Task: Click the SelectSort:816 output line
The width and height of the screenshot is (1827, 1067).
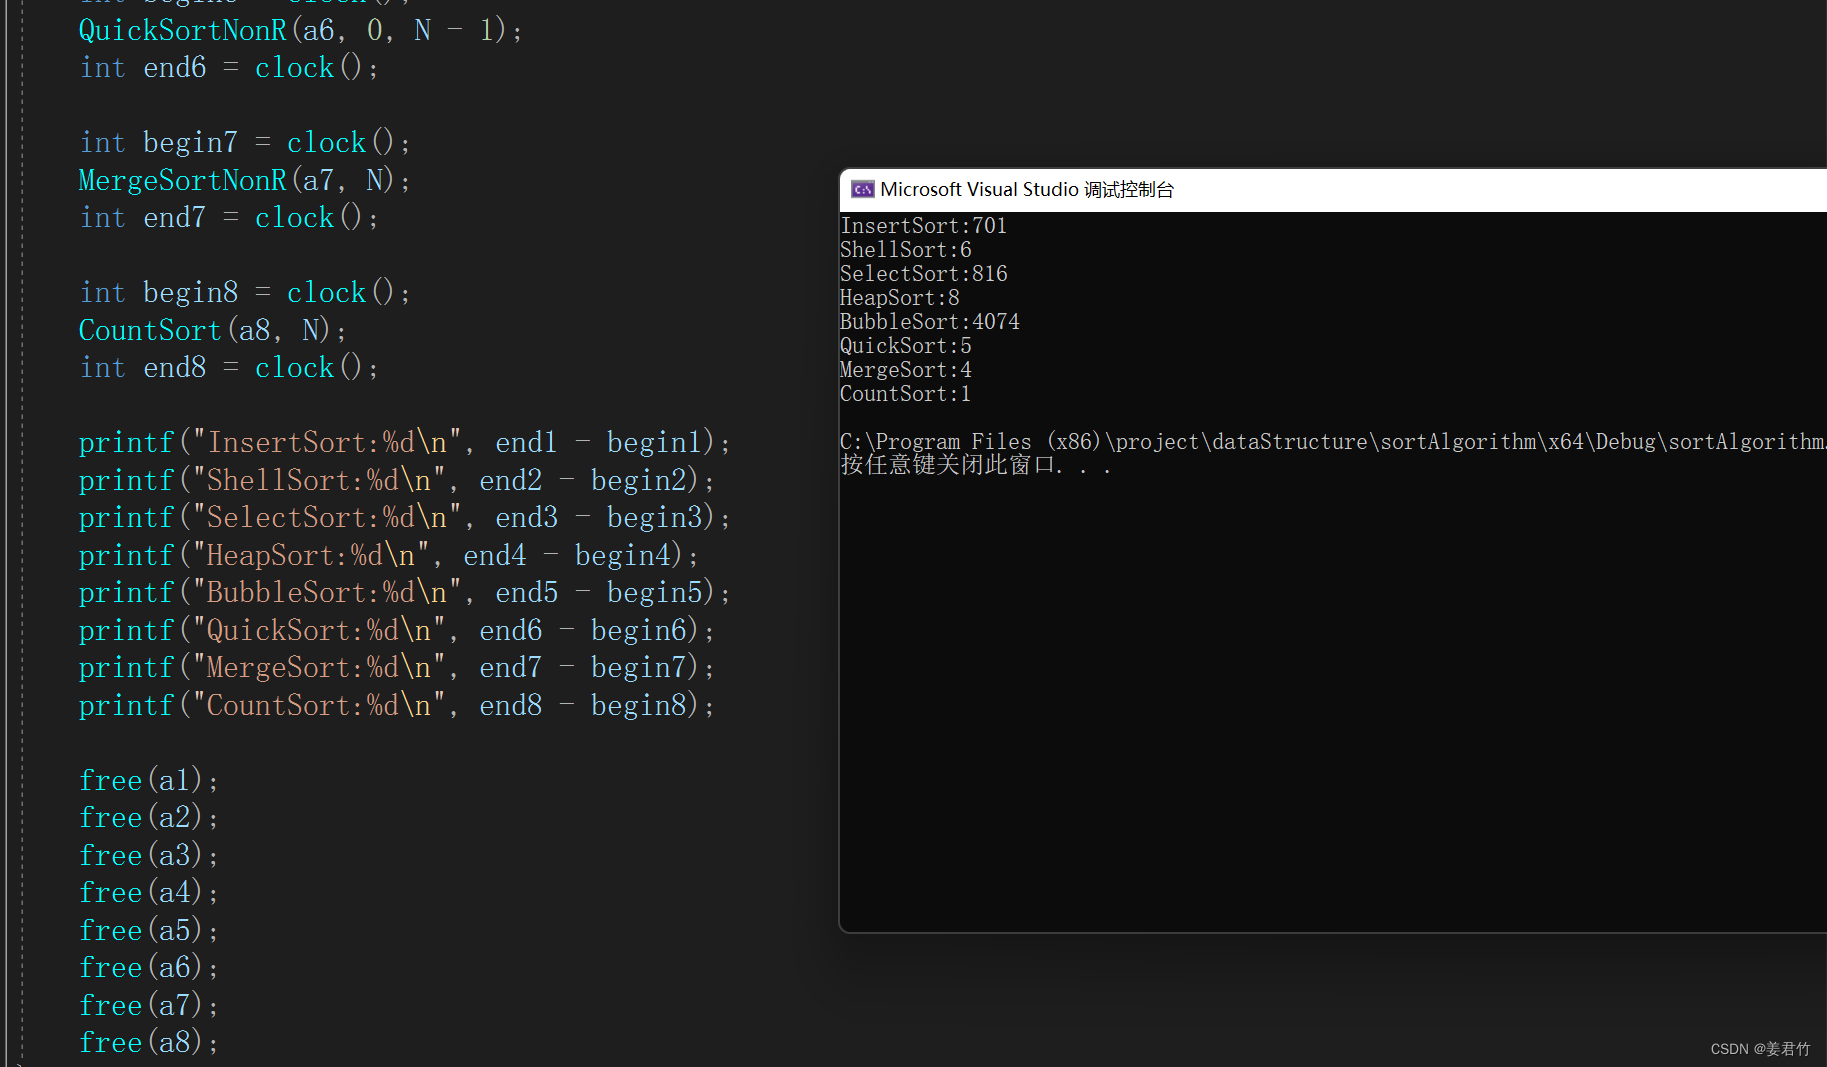Action: 923,274
